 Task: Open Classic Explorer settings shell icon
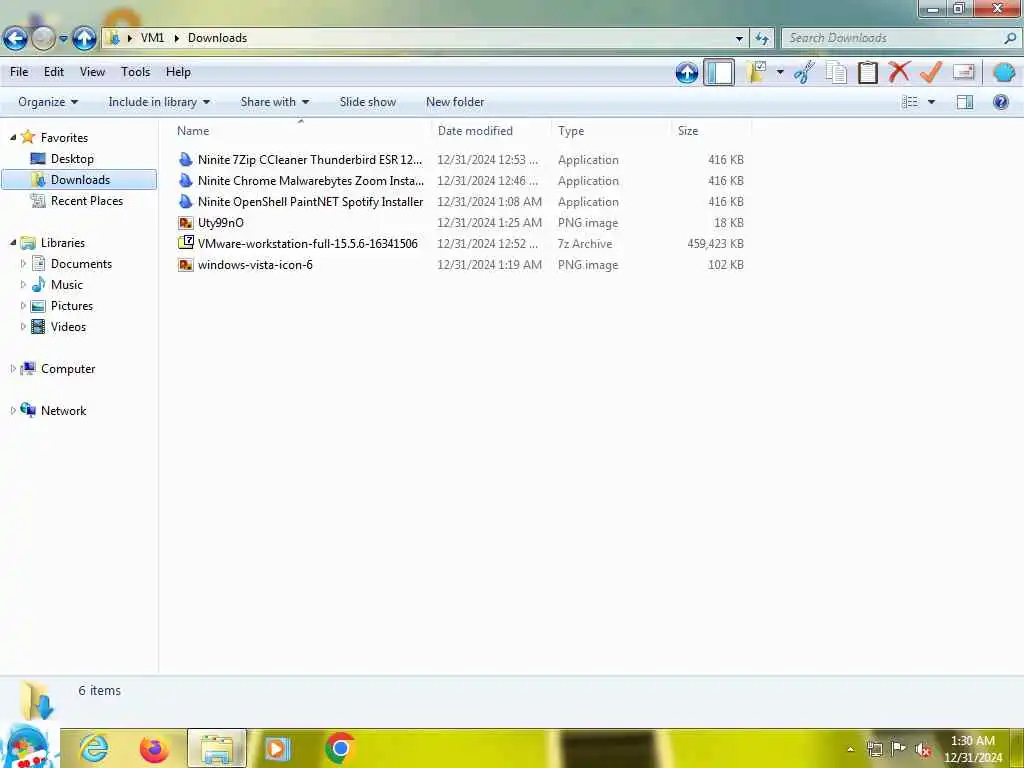1004,72
